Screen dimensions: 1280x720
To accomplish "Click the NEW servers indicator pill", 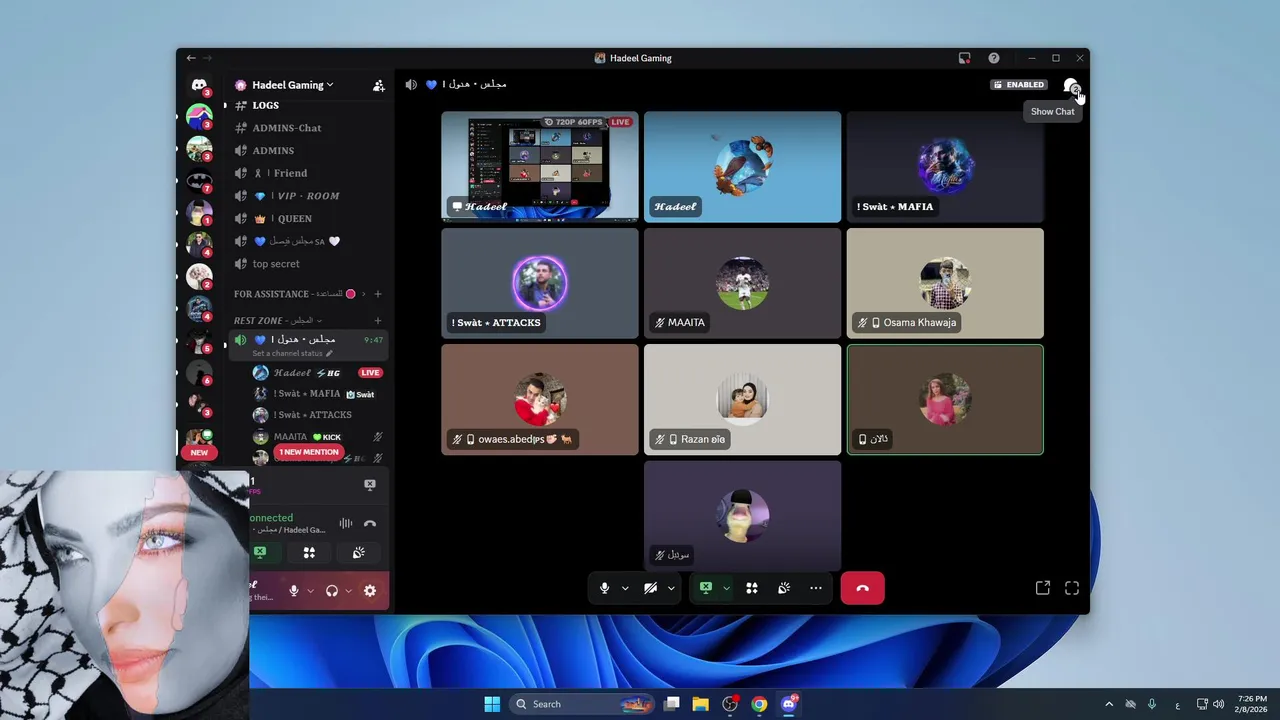I will (x=199, y=453).
